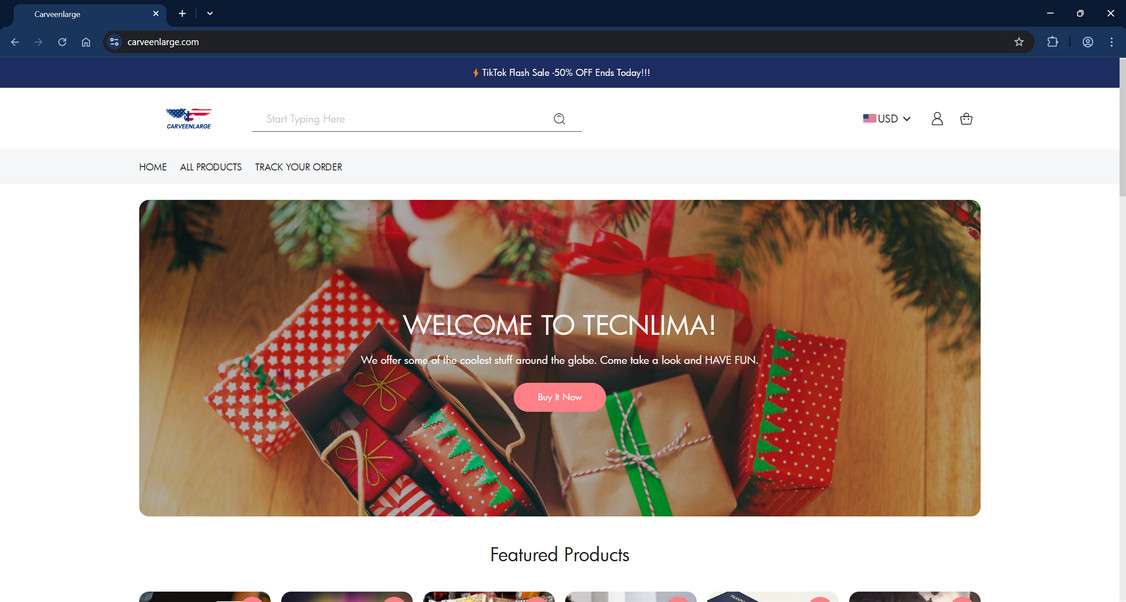
Task: Open Chrome three-dot menu
Action: coord(1111,42)
